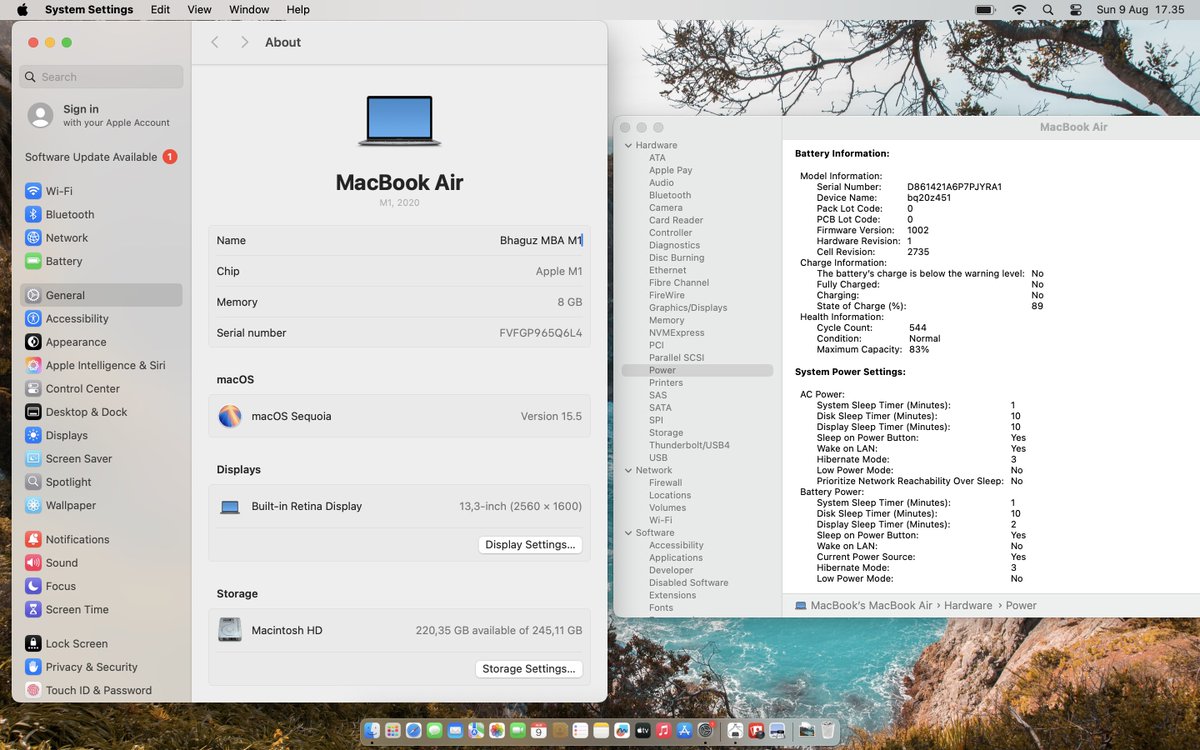Select General in the settings sidebar
1200x750 pixels.
[x=101, y=295]
